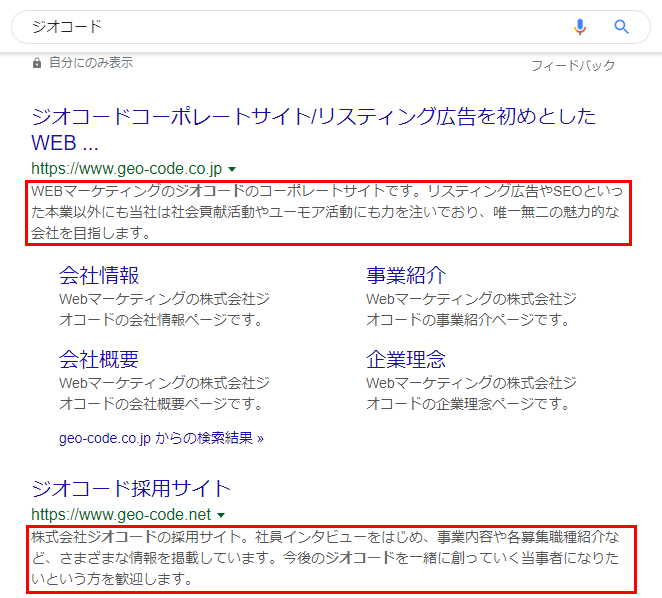662x598 pixels.
Task: Open the フィードバック link
Action: tap(573, 65)
